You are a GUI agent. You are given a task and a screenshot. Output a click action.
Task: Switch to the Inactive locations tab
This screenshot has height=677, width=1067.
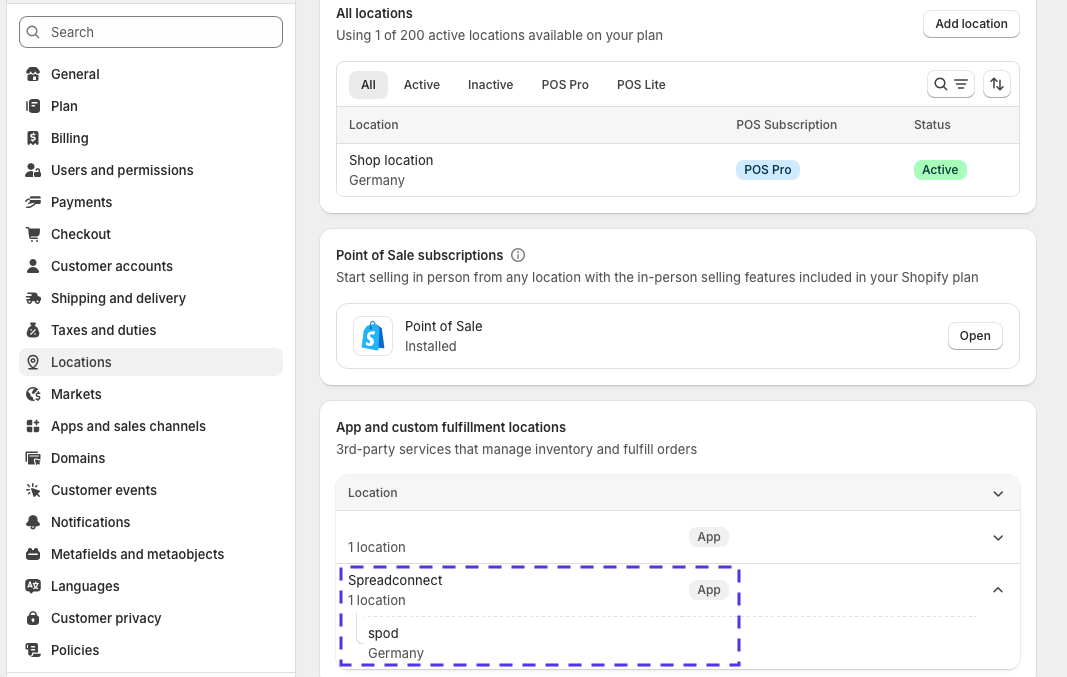click(490, 84)
